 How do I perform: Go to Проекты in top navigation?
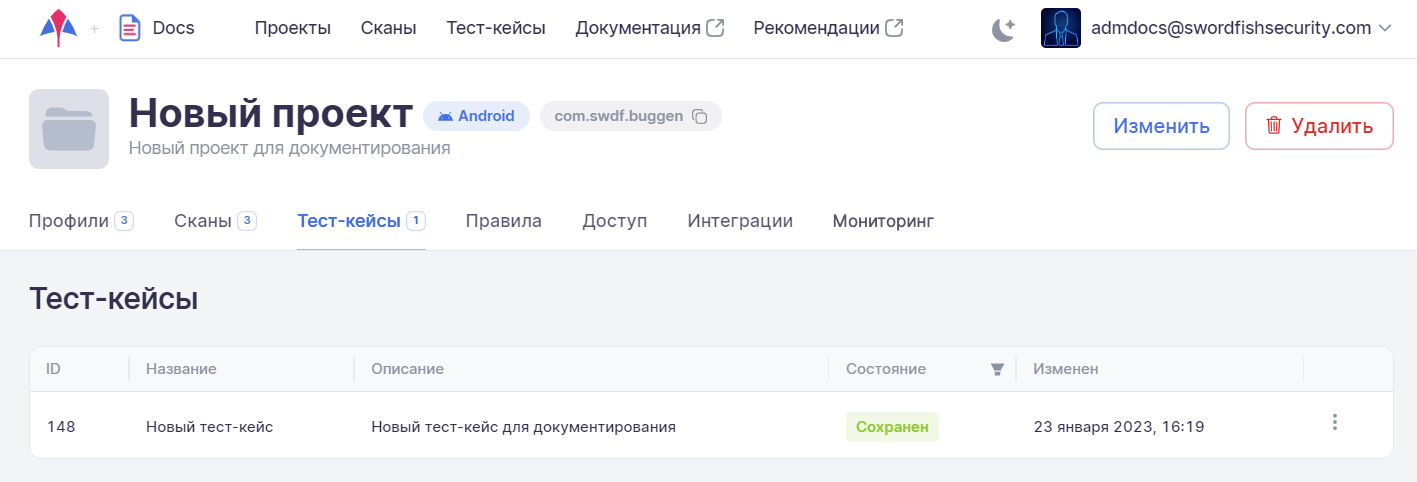[x=292, y=28]
